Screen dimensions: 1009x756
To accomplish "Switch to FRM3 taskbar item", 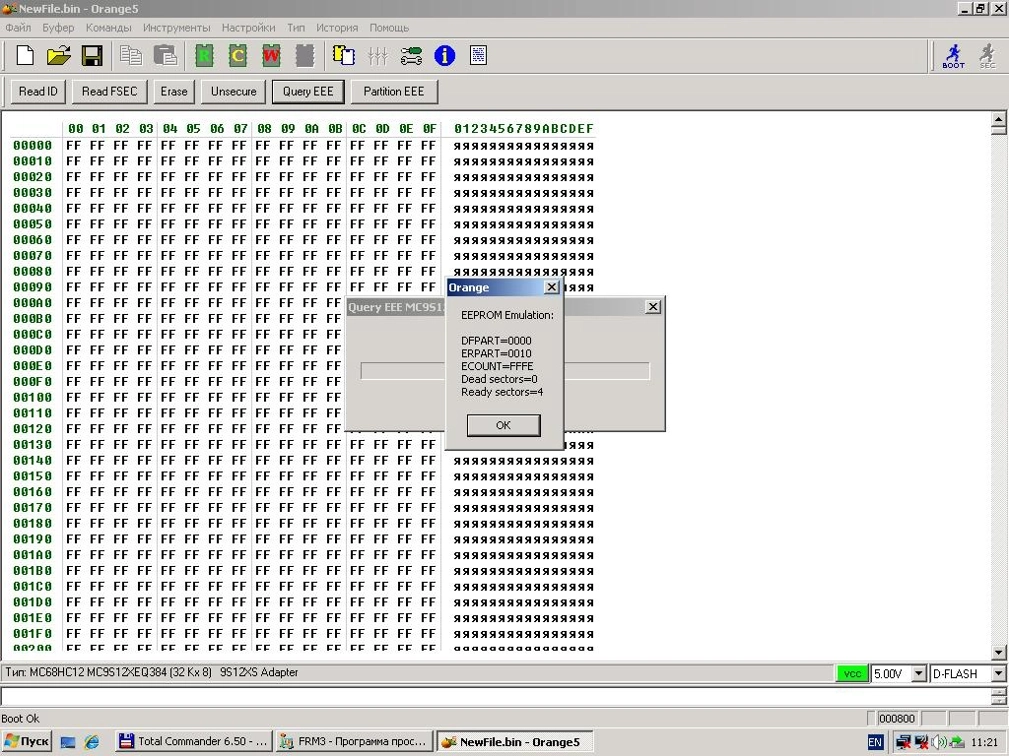I will (355, 742).
